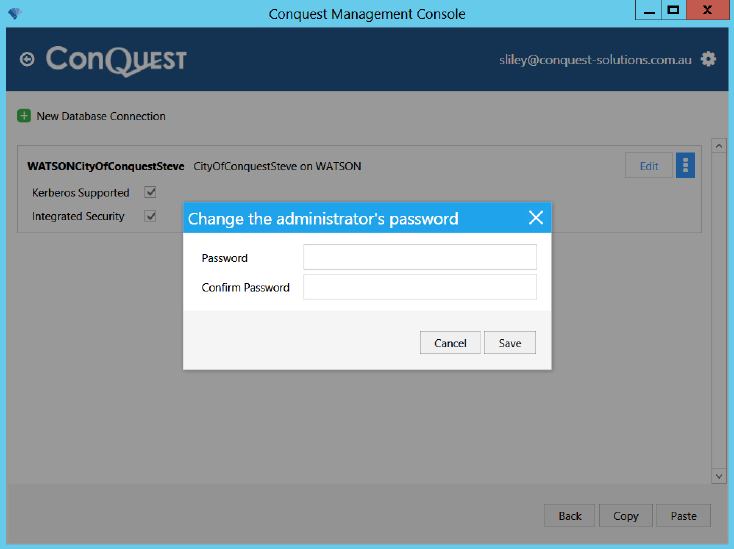Click the Edit button for WATSONCityOfConquestSteve
734x549 pixels.
[649, 165]
